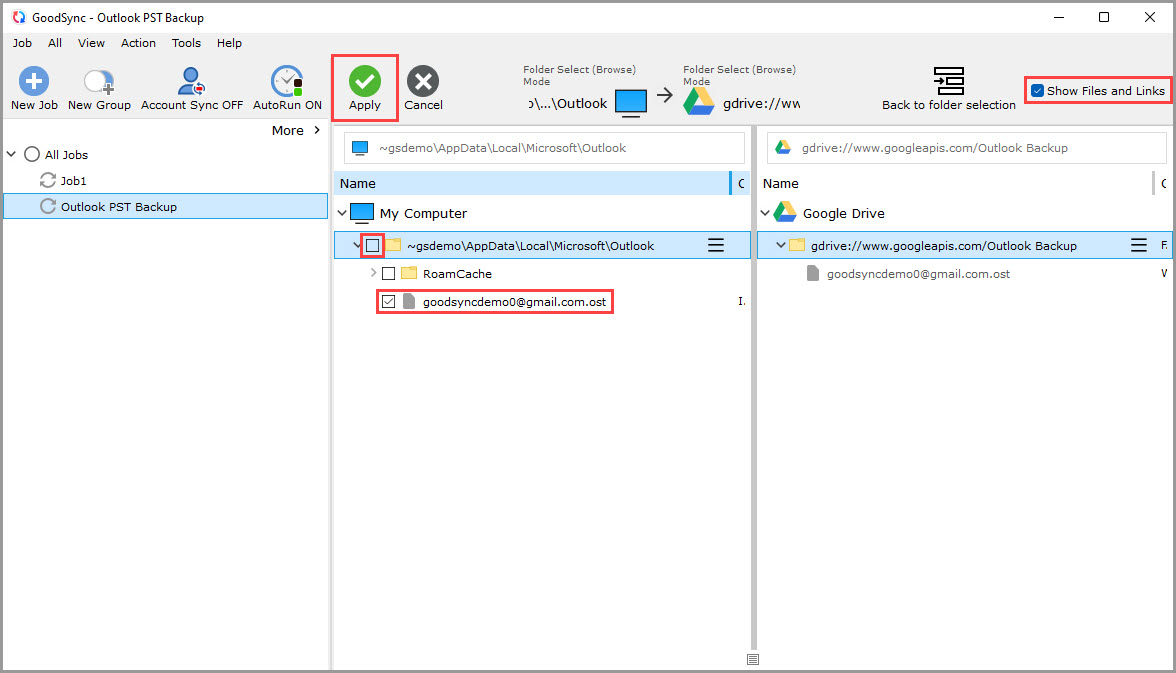Click folder icon of gdrive Outlook Backup row
The width and height of the screenshot is (1176, 673).
tap(797, 245)
